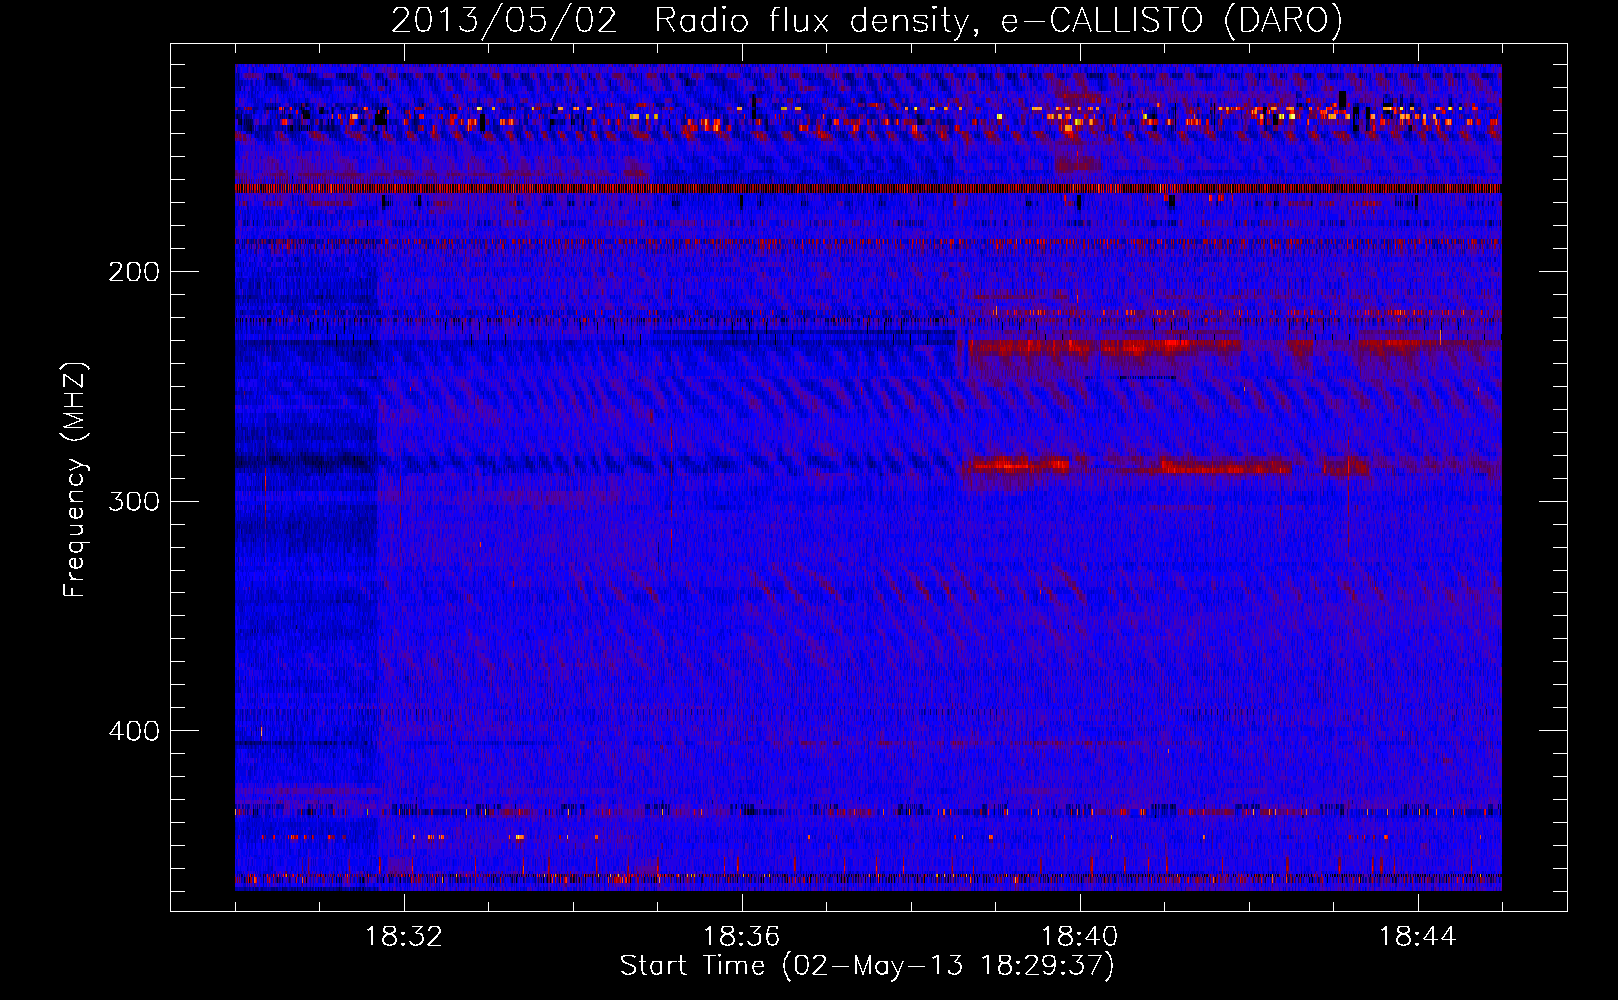1618x1000 pixels.
Task: Click the 'Start Time (02-May-13 18:29:37)' axis label
Action: click(x=867, y=966)
